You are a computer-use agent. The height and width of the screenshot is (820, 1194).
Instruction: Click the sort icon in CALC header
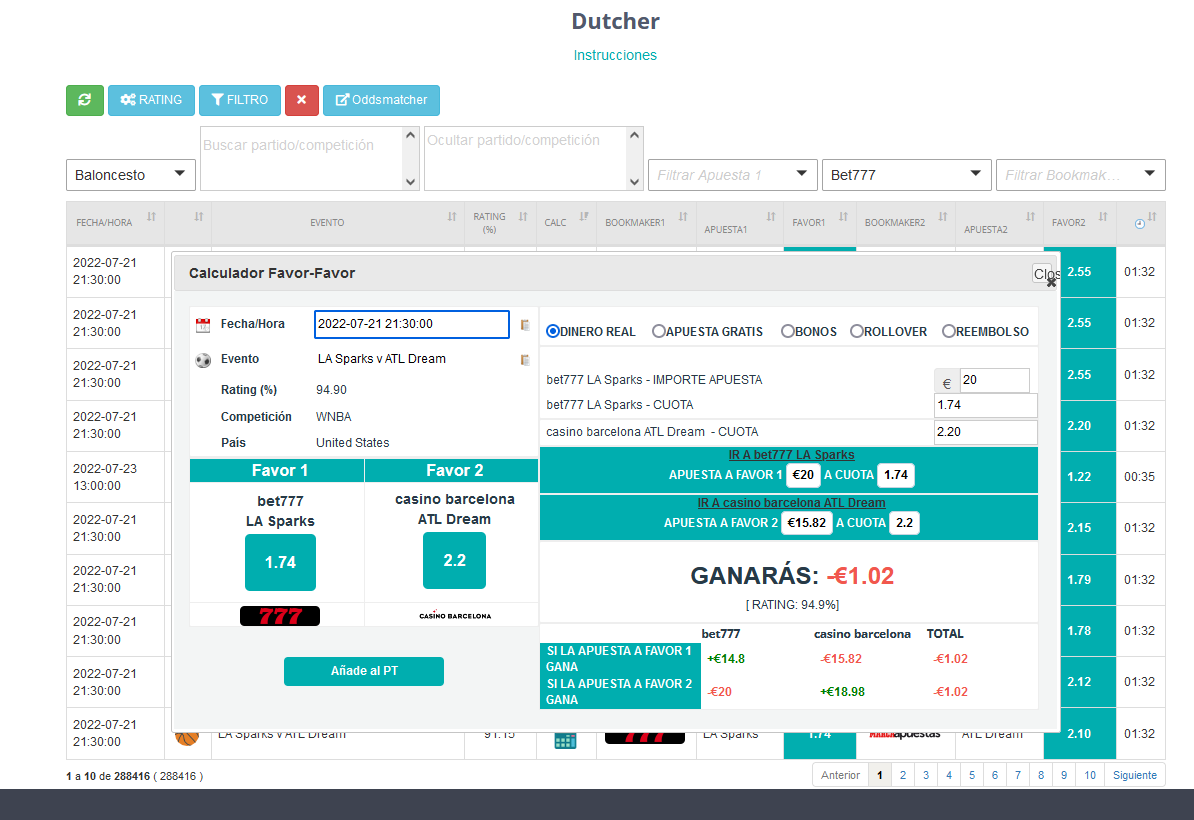click(x=584, y=217)
